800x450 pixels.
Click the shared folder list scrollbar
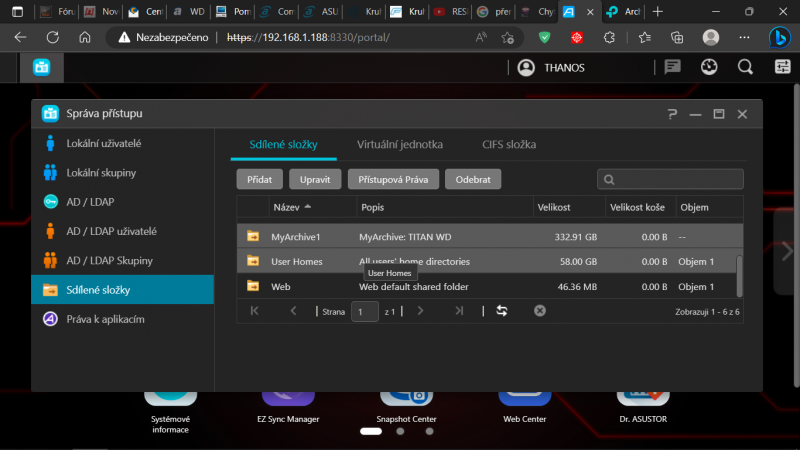739,276
